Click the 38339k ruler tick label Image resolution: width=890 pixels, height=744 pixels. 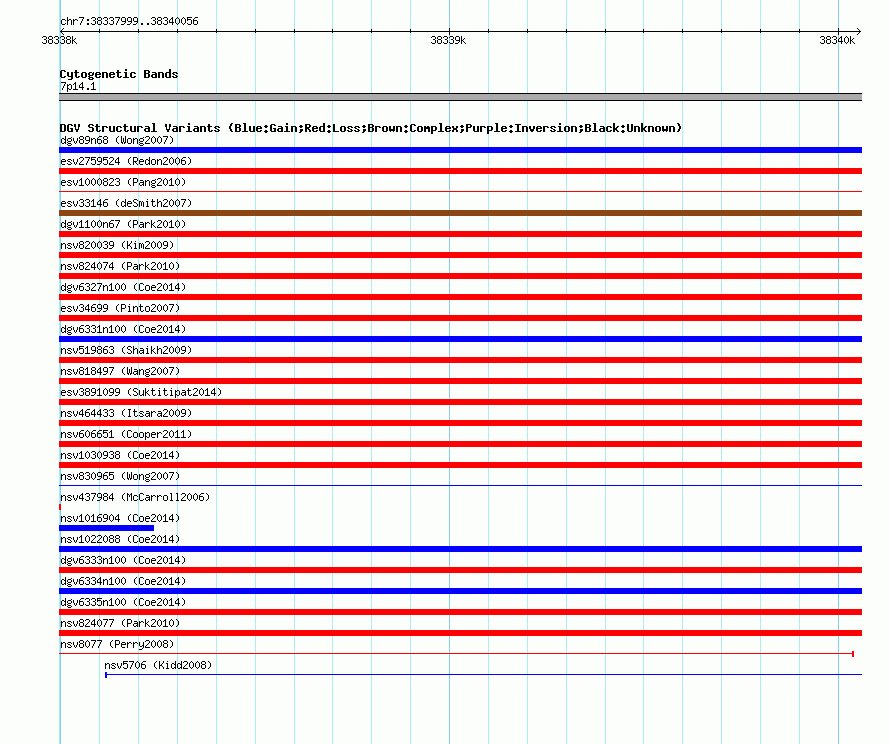click(x=448, y=40)
